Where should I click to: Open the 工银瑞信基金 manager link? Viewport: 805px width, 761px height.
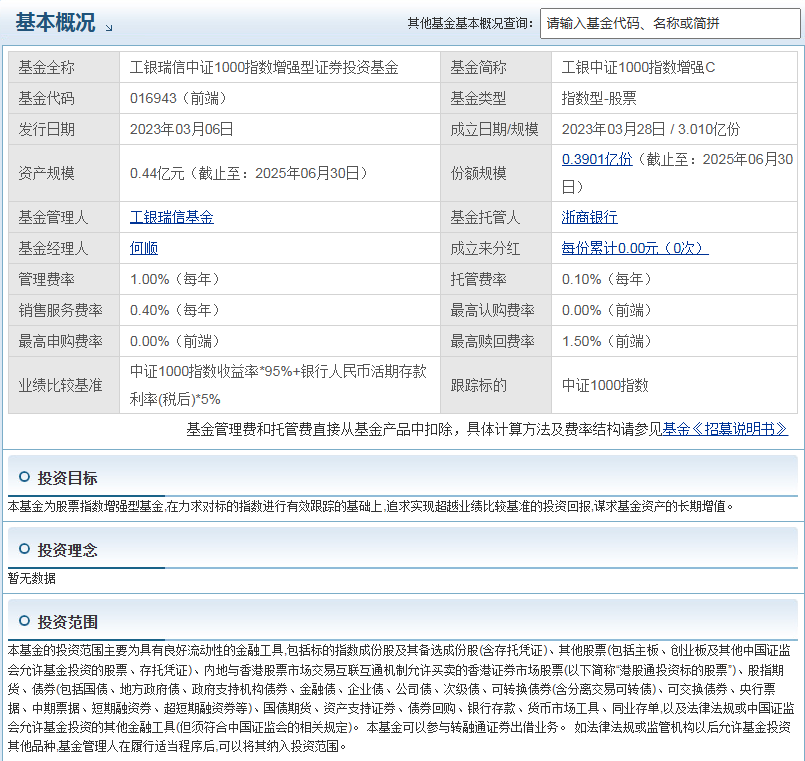pyautogui.click(x=171, y=217)
